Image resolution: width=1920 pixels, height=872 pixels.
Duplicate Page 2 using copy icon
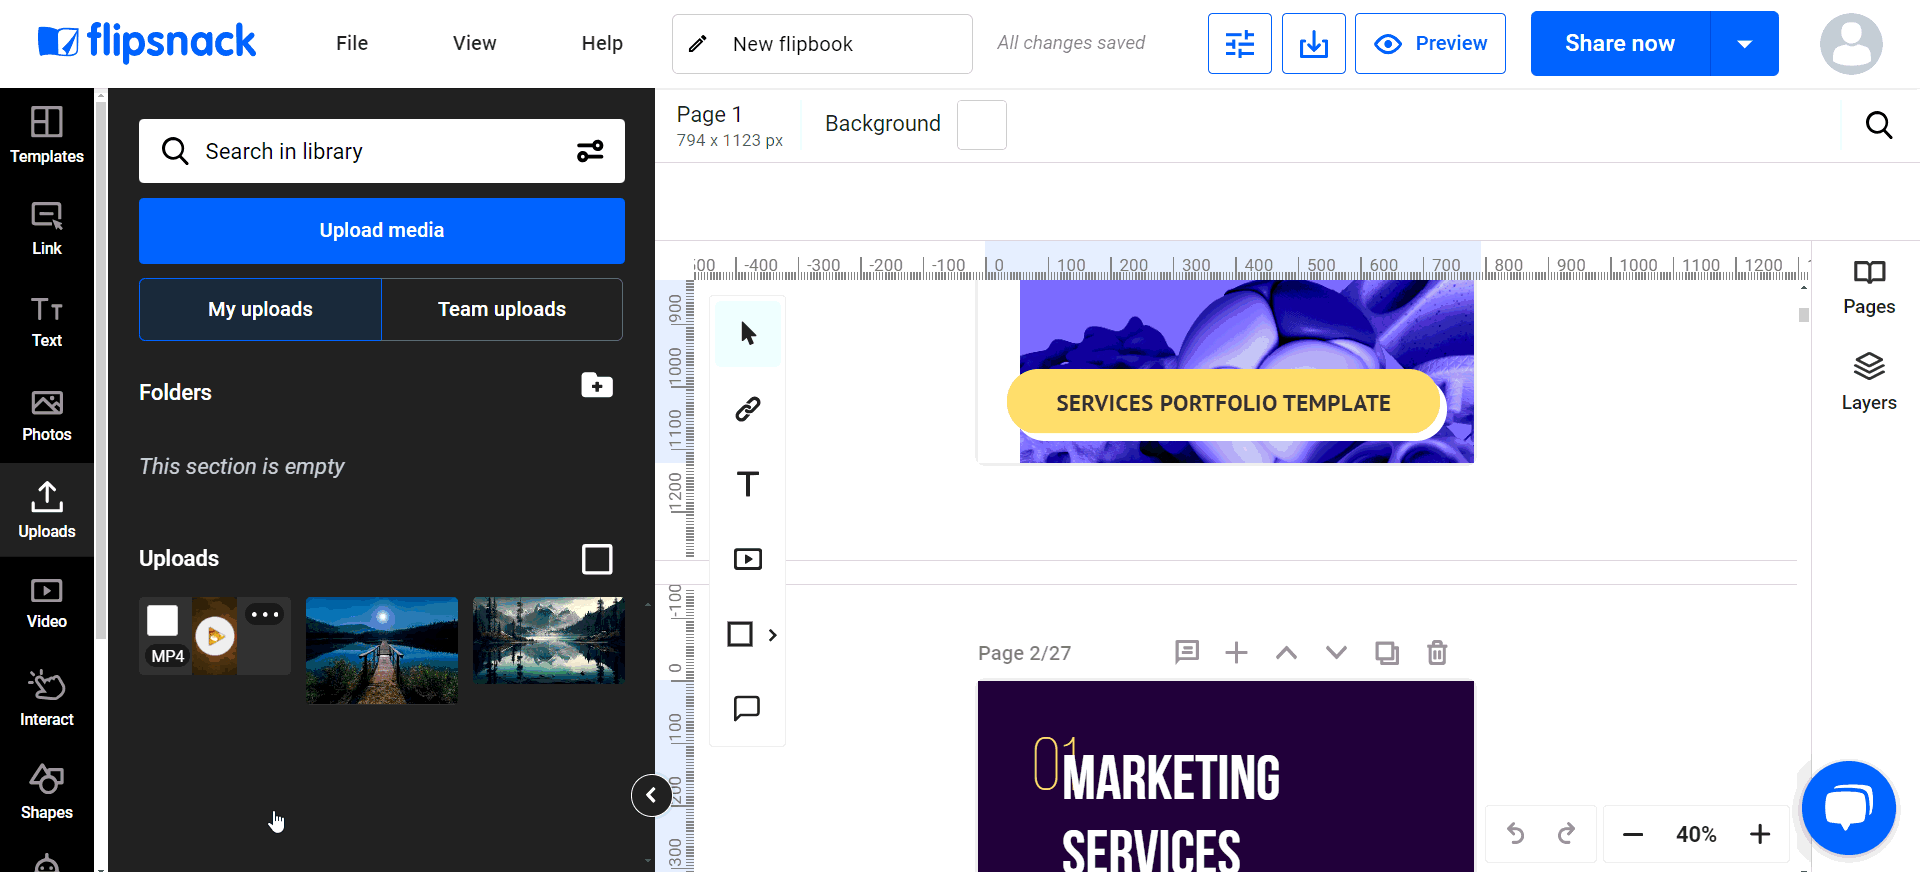(1386, 653)
